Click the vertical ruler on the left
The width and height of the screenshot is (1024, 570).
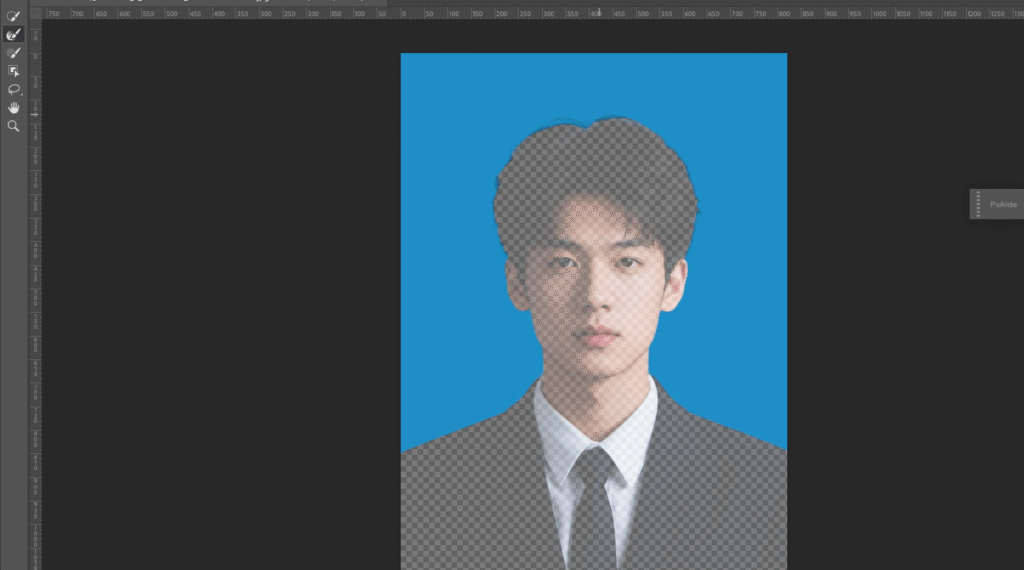coord(35,300)
